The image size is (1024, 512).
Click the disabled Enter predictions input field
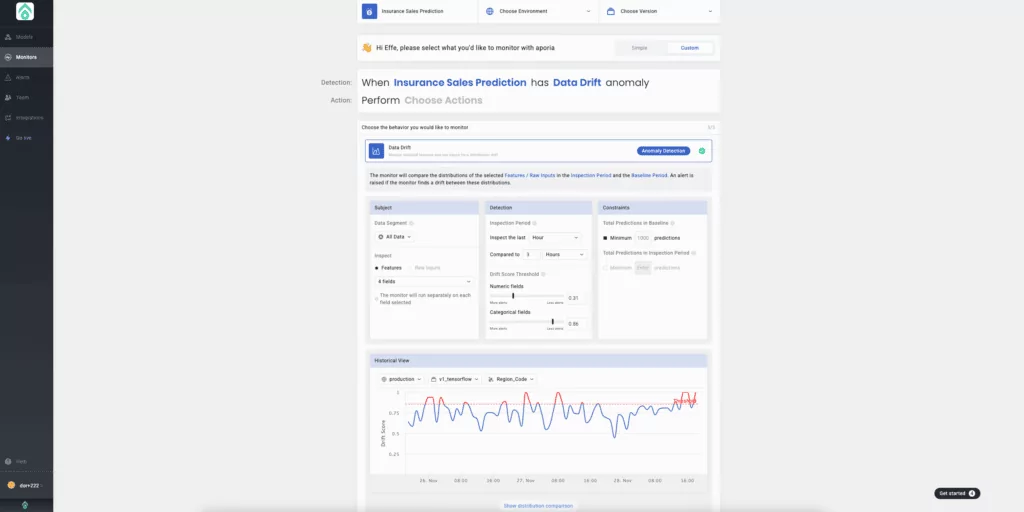(x=643, y=268)
